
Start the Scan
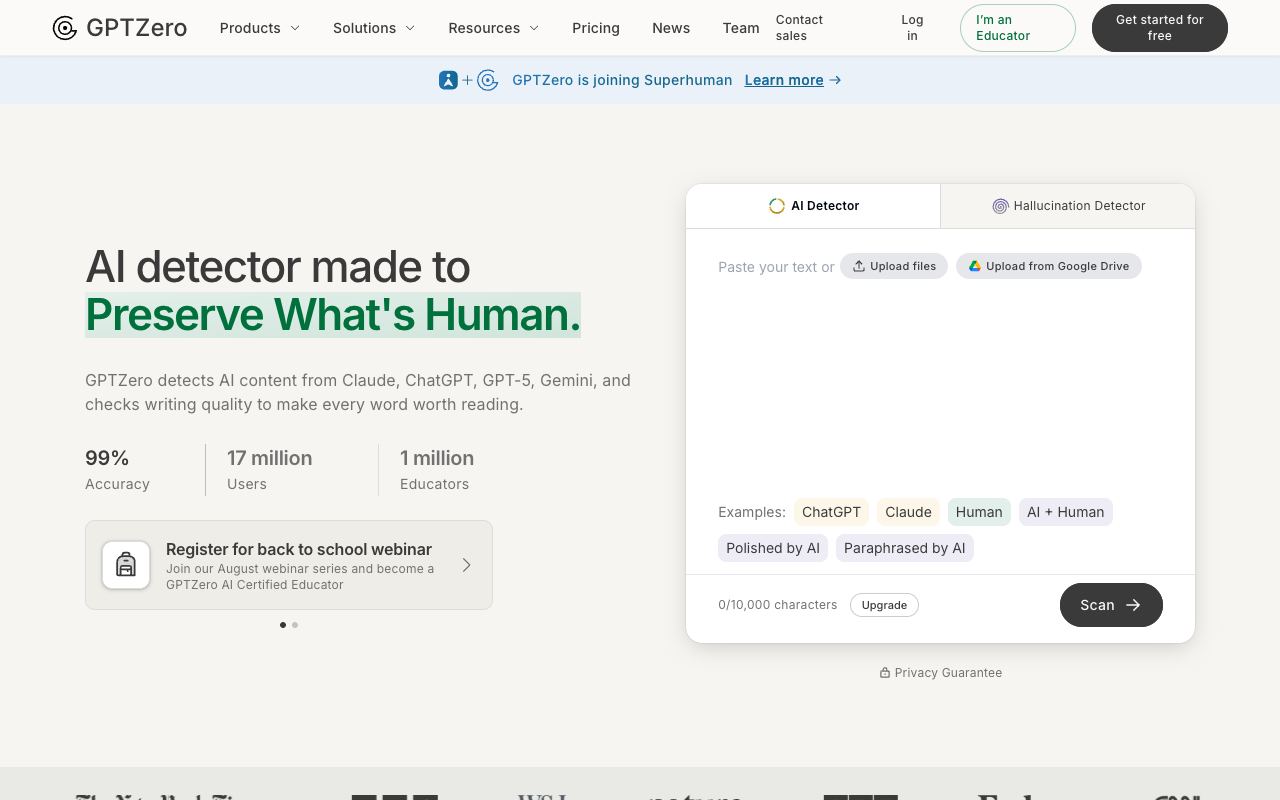pyautogui.click(x=1111, y=605)
